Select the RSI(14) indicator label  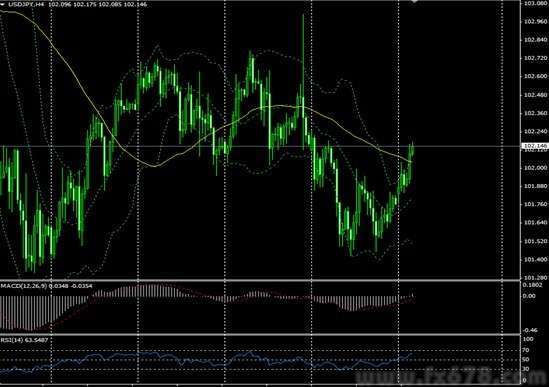(x=11, y=340)
